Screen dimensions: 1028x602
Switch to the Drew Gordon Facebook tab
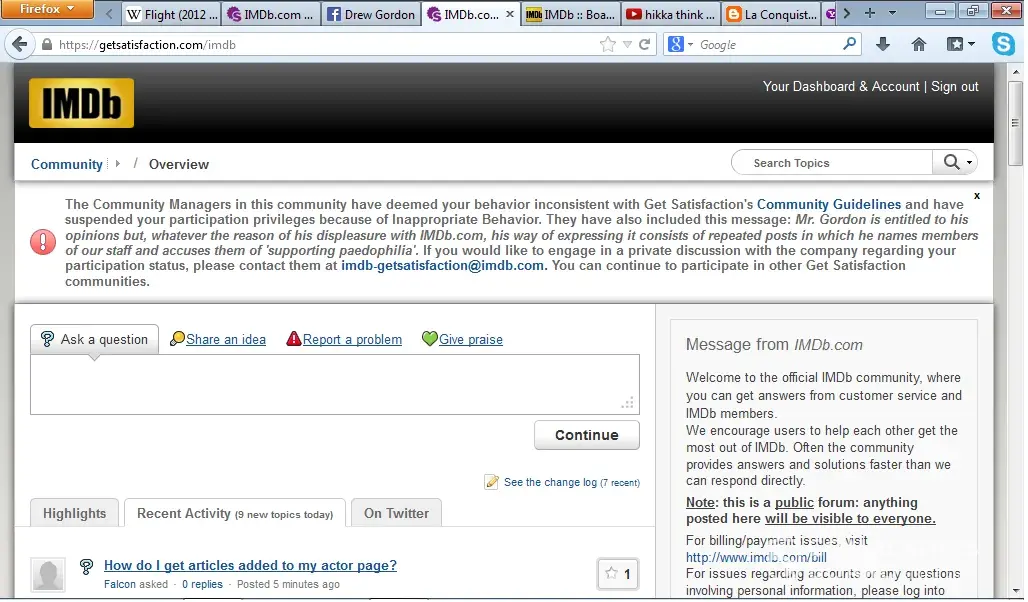371,14
